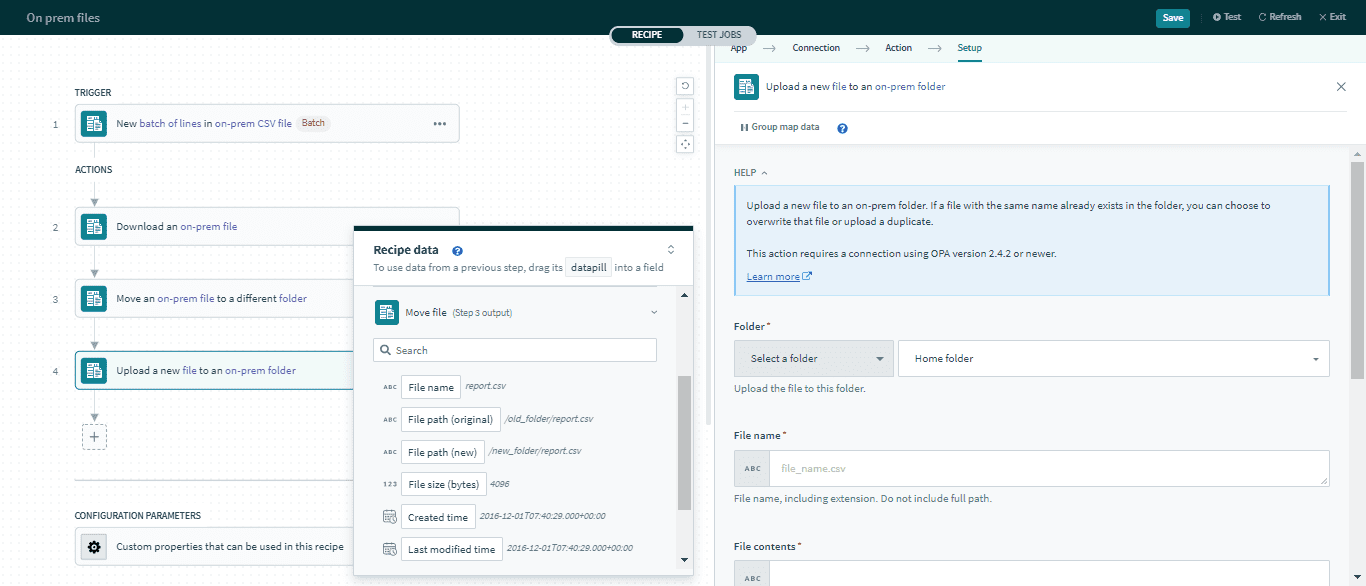Click the fit-to-screen canvas icon
This screenshot has height=586, width=1366.
pos(685,144)
